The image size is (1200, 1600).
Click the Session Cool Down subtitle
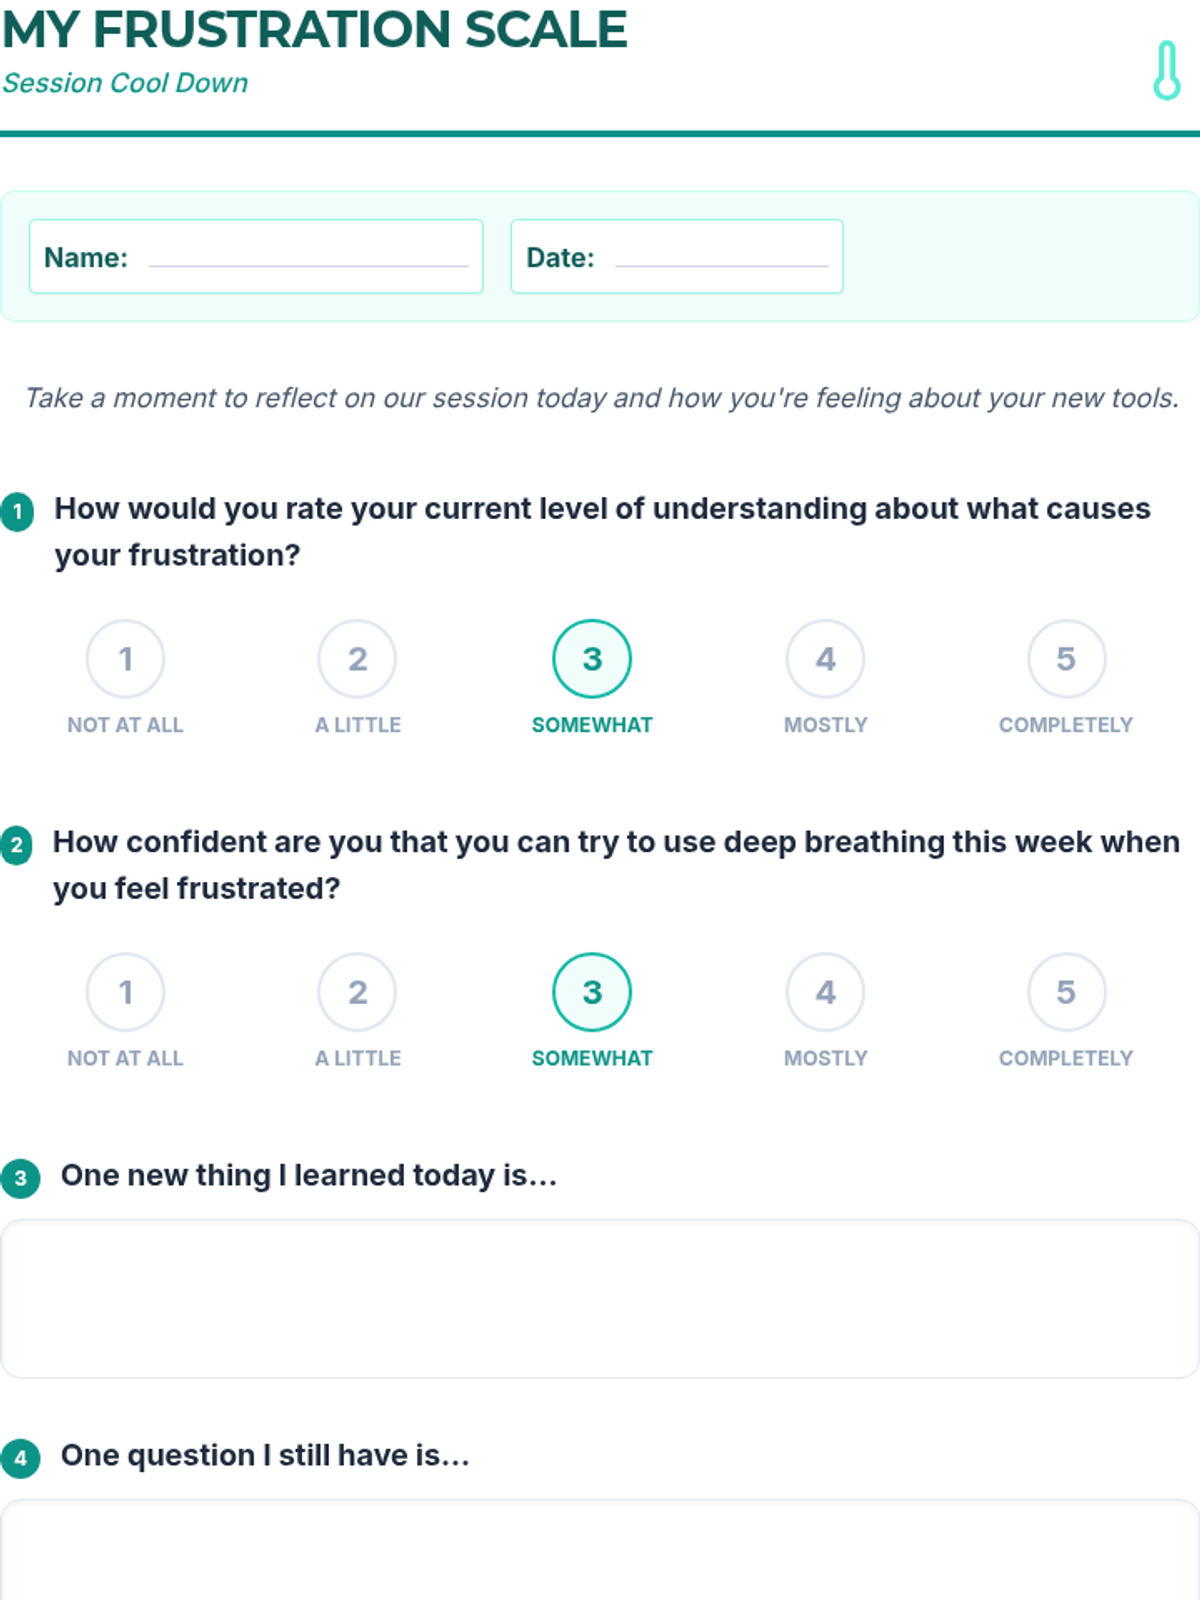click(125, 83)
